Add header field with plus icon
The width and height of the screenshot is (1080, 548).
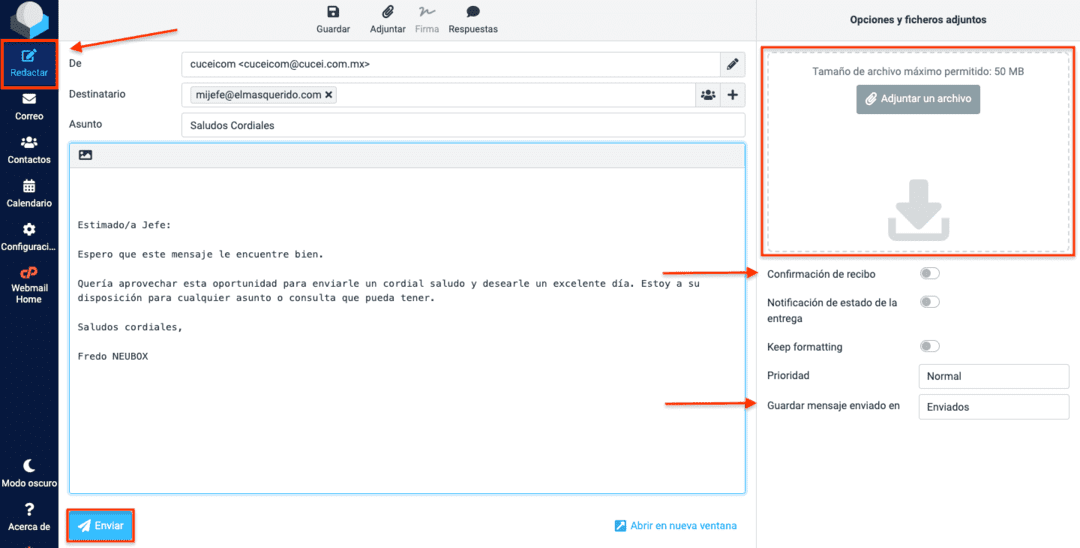point(733,95)
